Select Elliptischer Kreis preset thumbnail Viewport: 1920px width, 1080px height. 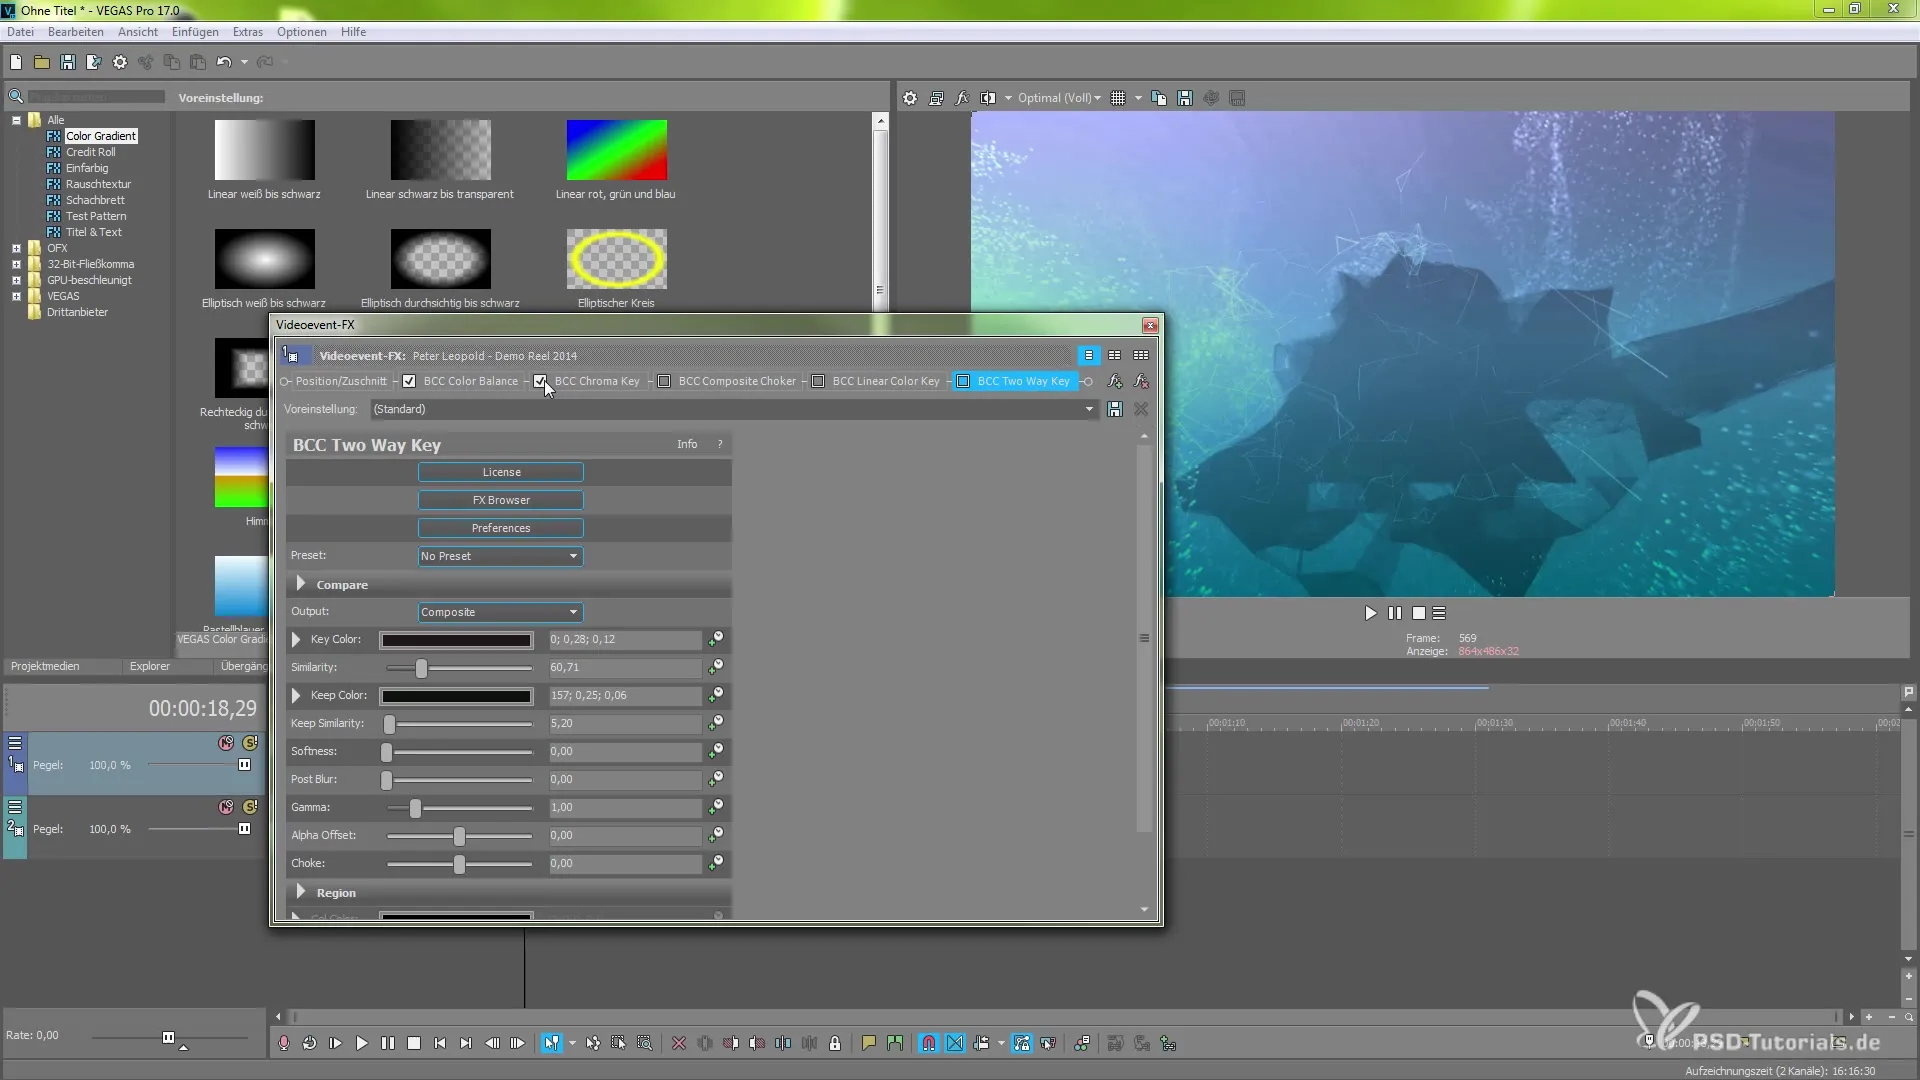click(x=616, y=259)
